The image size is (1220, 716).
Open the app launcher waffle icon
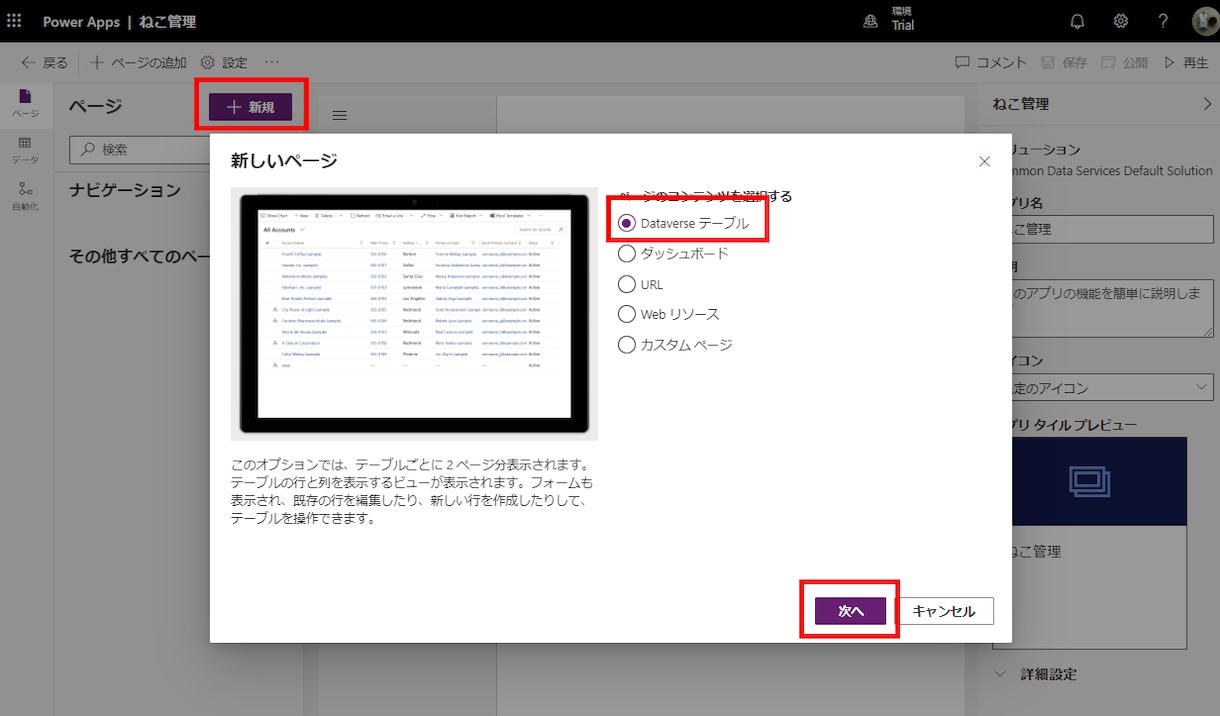(14, 21)
